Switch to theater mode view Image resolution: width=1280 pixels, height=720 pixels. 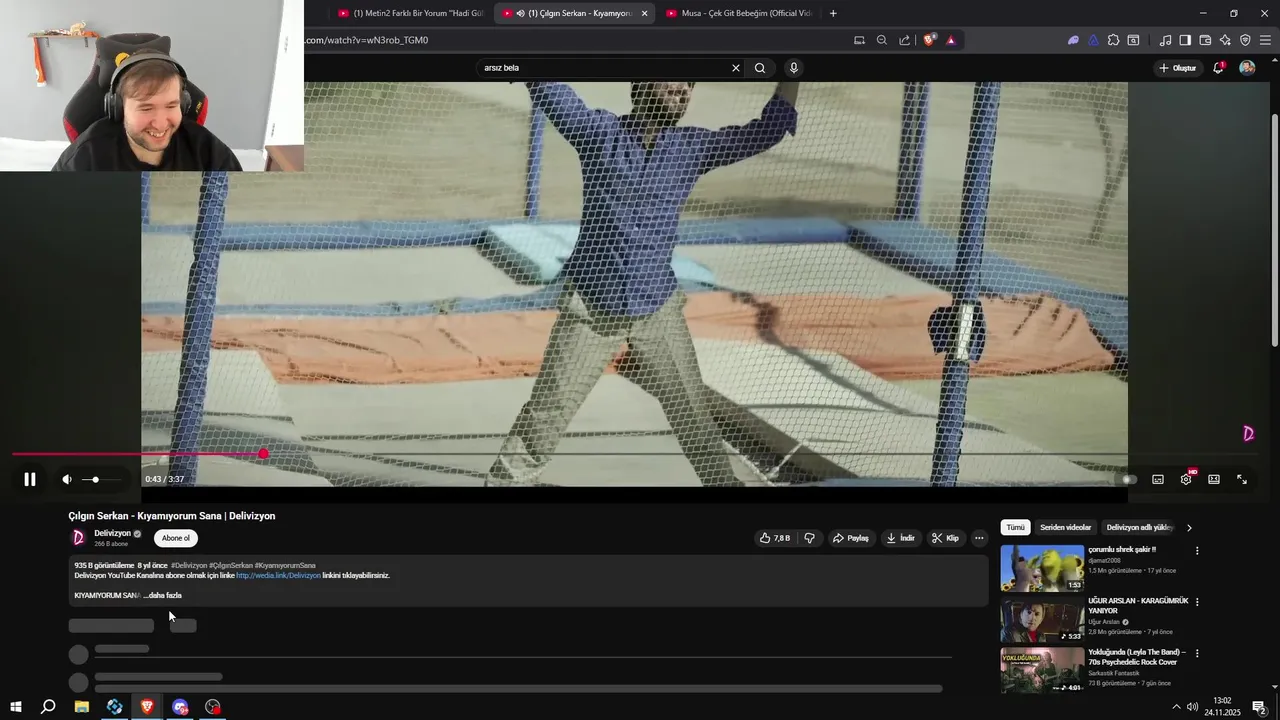pos(1214,479)
